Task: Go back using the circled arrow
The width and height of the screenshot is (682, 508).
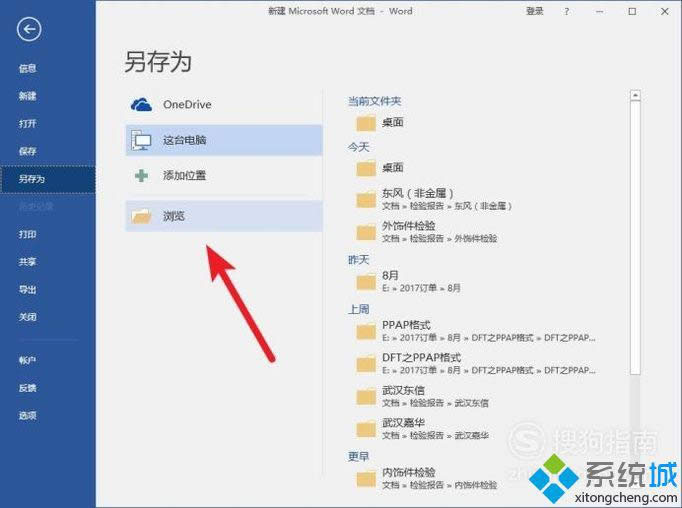Action: [x=29, y=29]
